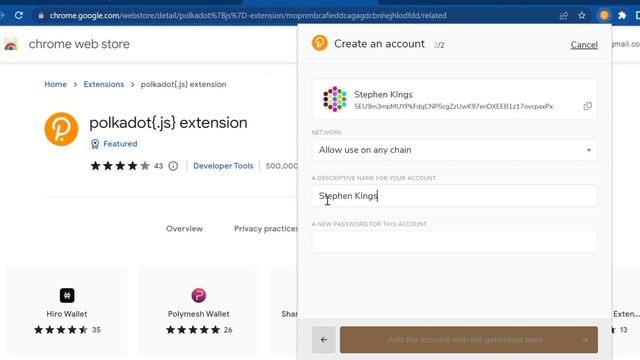Bookmark this page with the star icon
Image resolution: width=640 pixels, height=360 pixels.
pos(582,16)
